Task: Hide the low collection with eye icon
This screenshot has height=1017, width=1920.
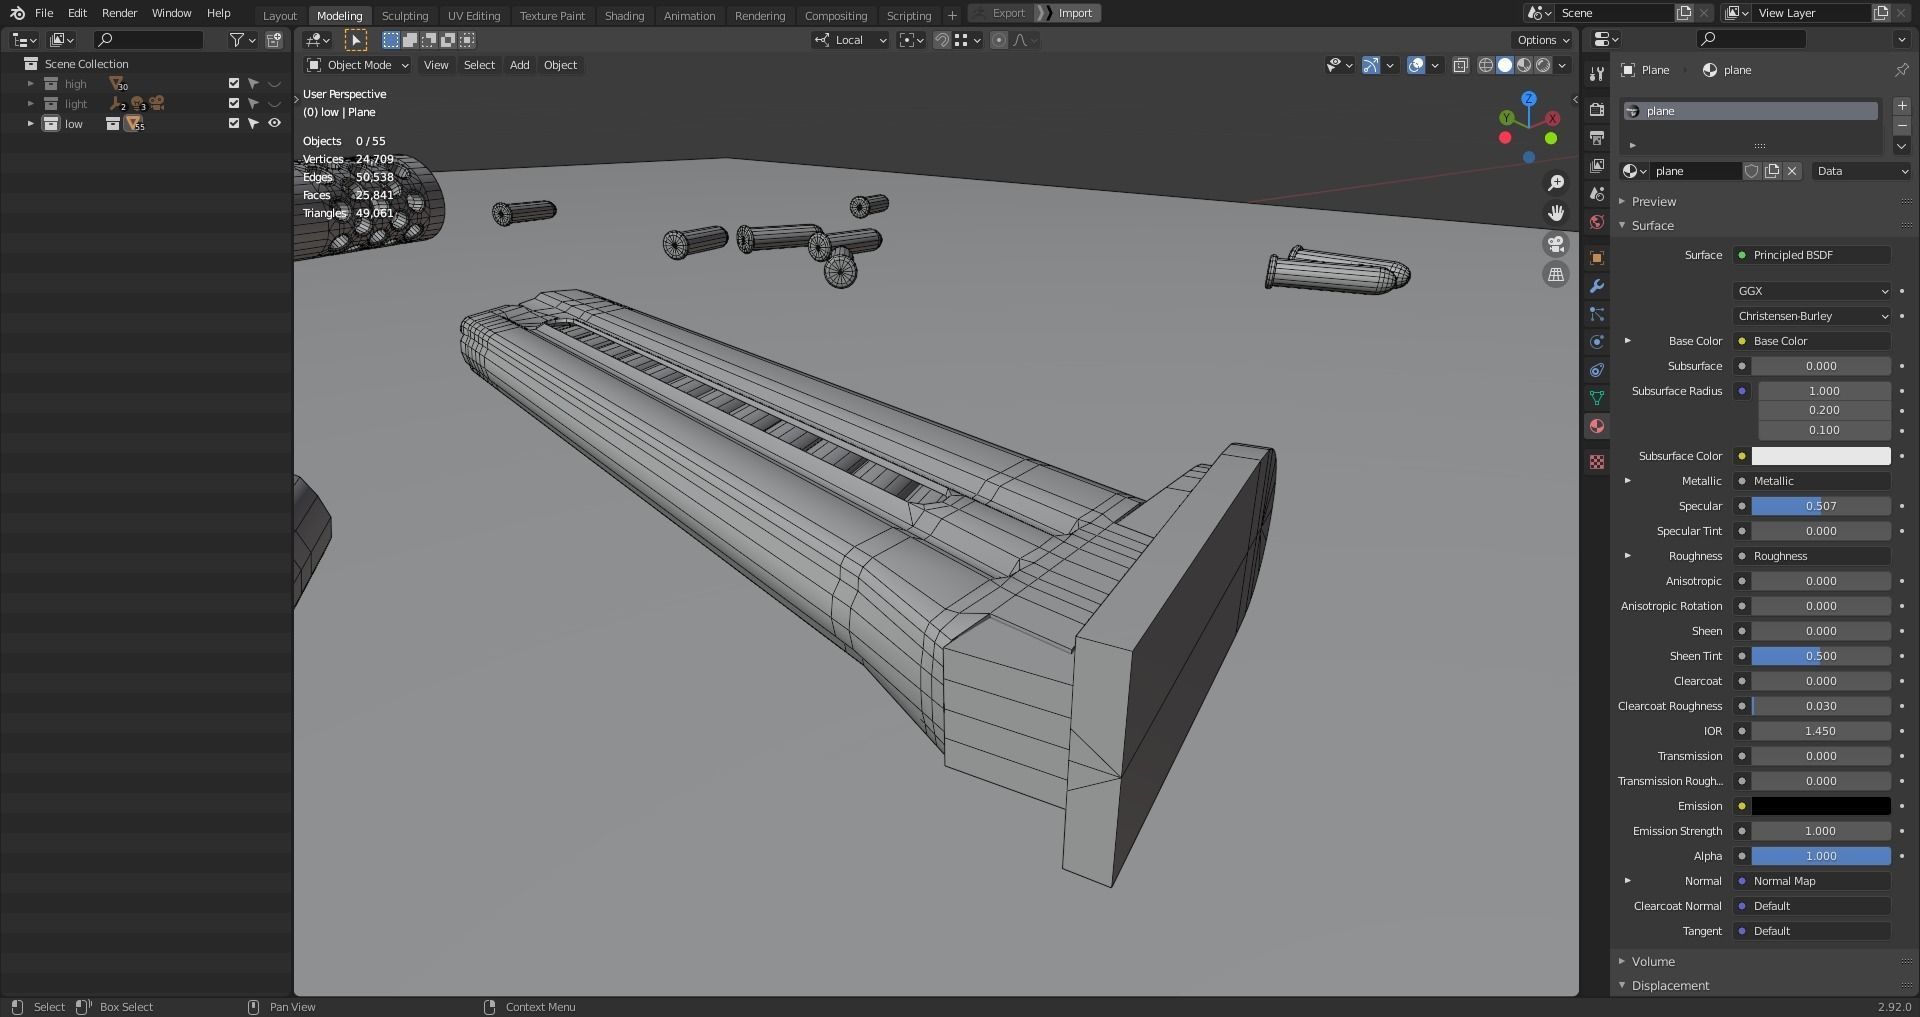Action: tap(274, 124)
